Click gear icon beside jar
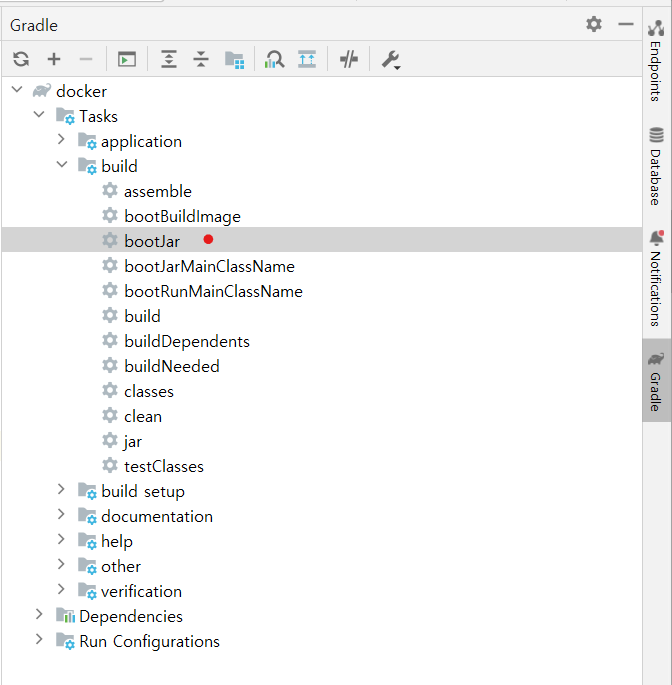The image size is (672, 685). click(x=110, y=440)
